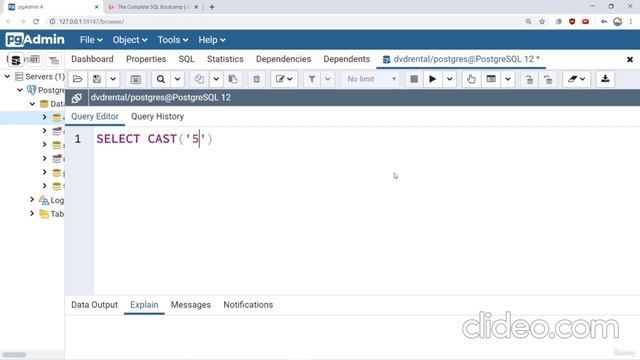Click the Paste rows icon
Image resolution: width=640 pixels, height=360 pixels.
233,79
